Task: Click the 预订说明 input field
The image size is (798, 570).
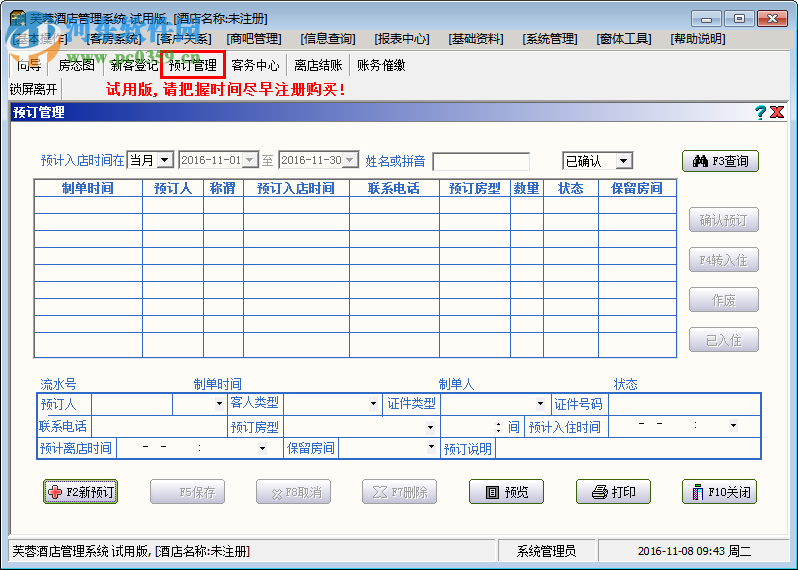Action: point(628,448)
